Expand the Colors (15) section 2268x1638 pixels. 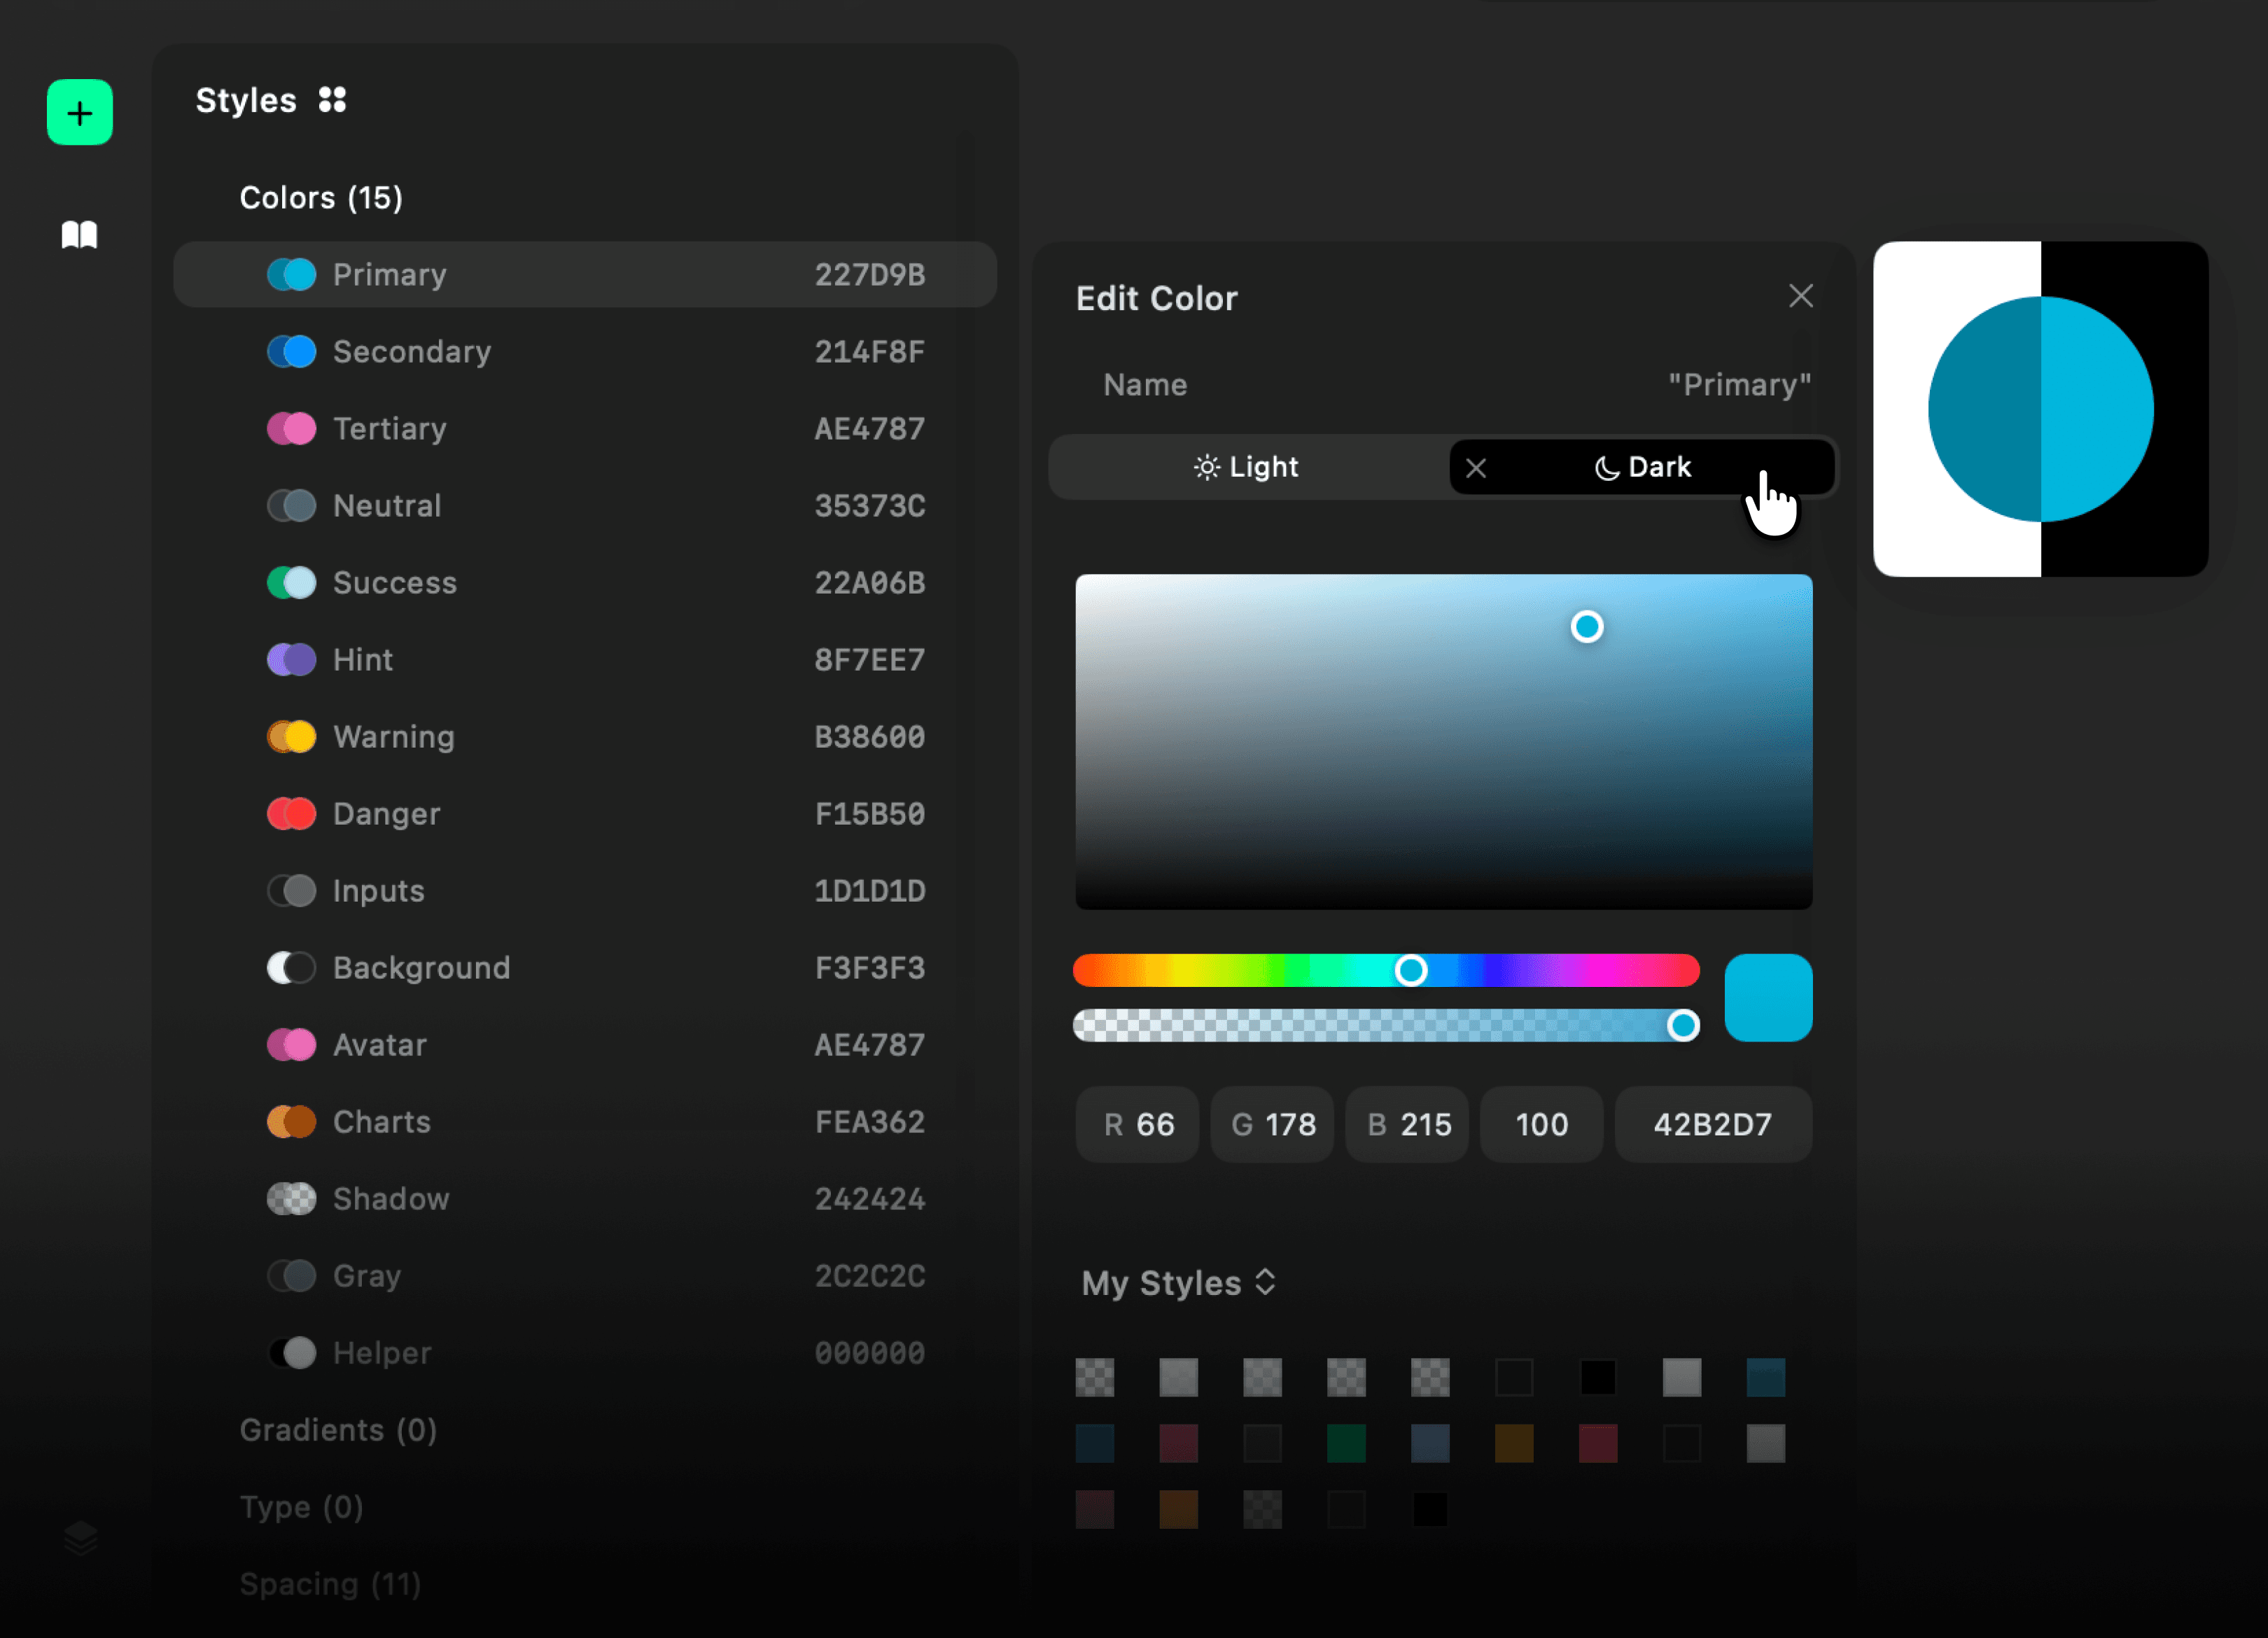click(321, 197)
